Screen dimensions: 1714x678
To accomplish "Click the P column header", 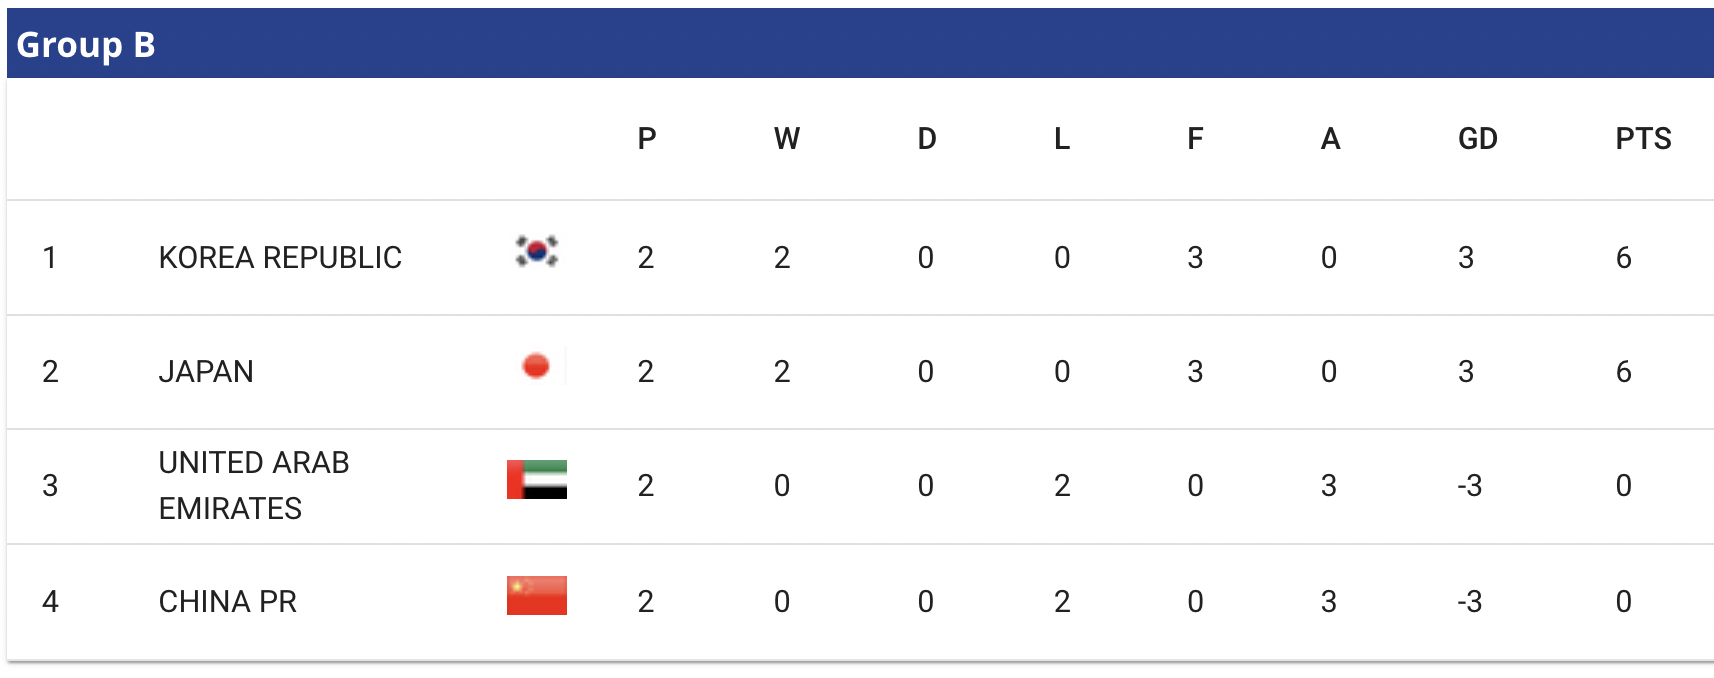I will 647,139.
